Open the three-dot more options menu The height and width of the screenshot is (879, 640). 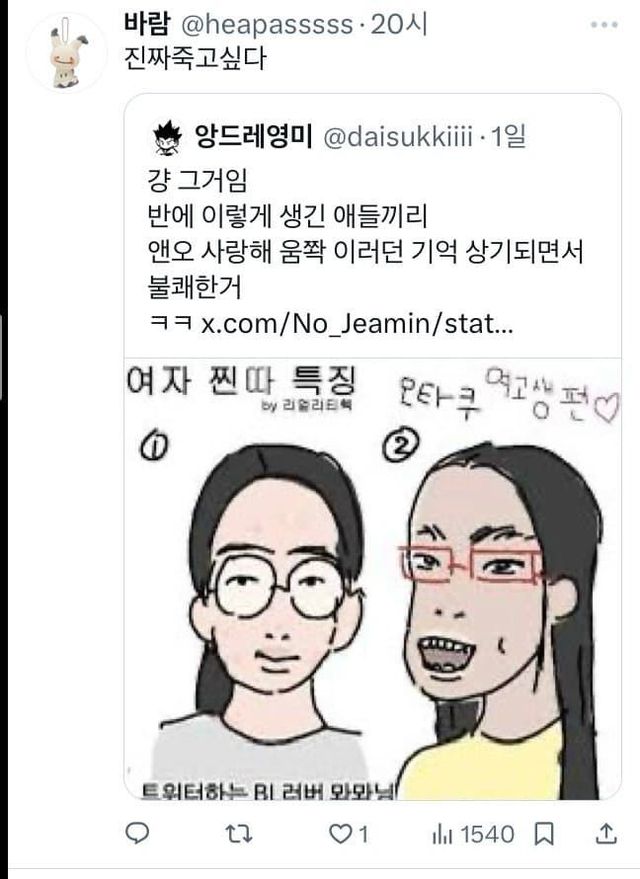click(604, 25)
